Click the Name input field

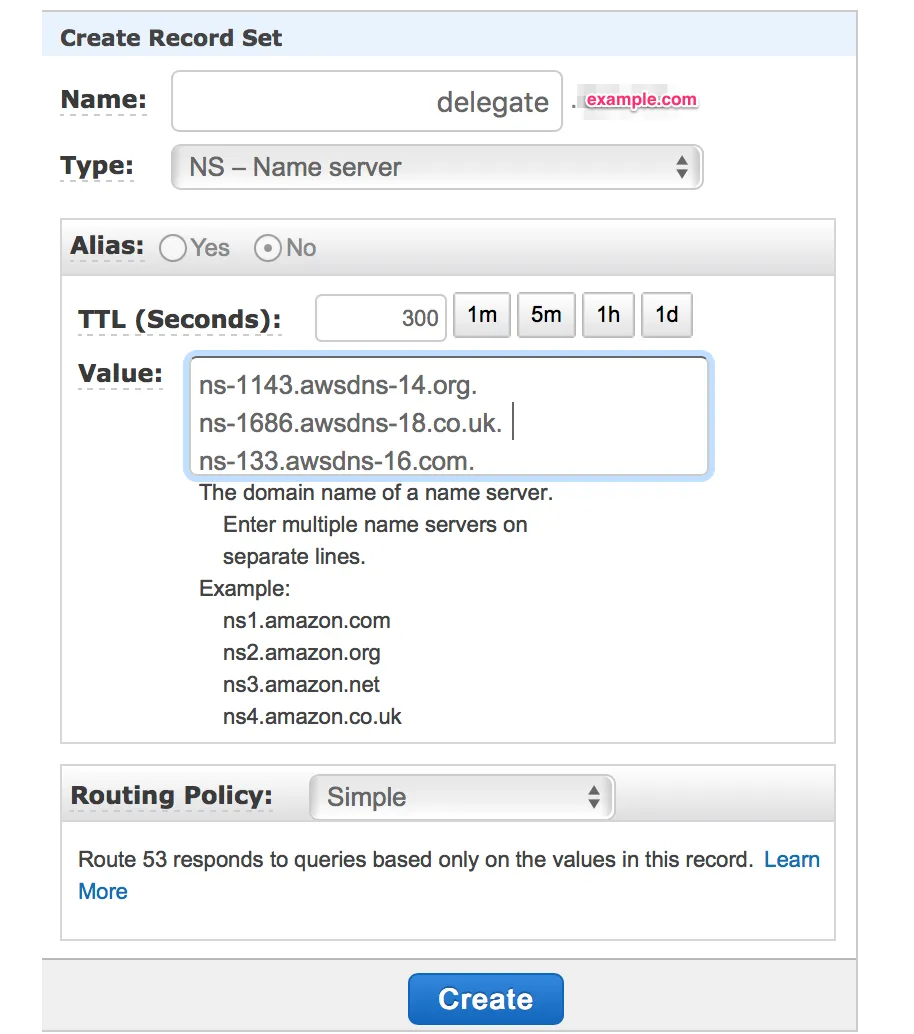click(x=366, y=101)
